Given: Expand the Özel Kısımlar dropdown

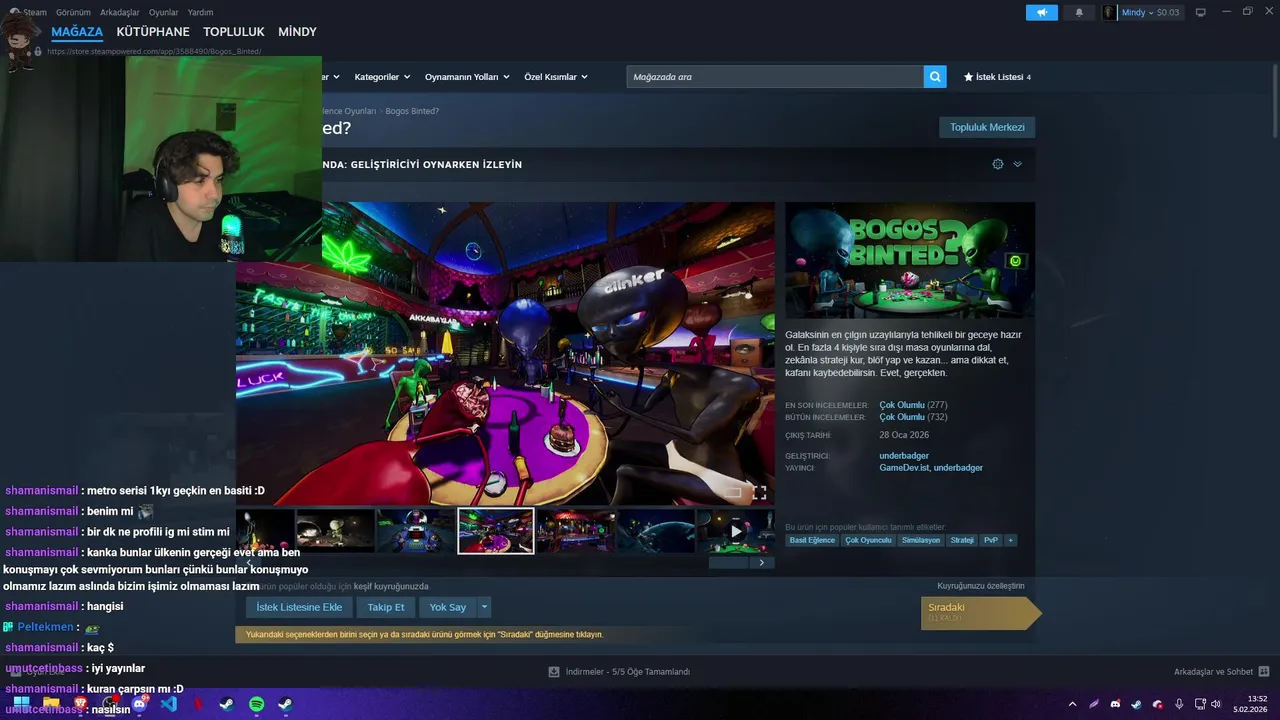Looking at the screenshot, I should [556, 77].
